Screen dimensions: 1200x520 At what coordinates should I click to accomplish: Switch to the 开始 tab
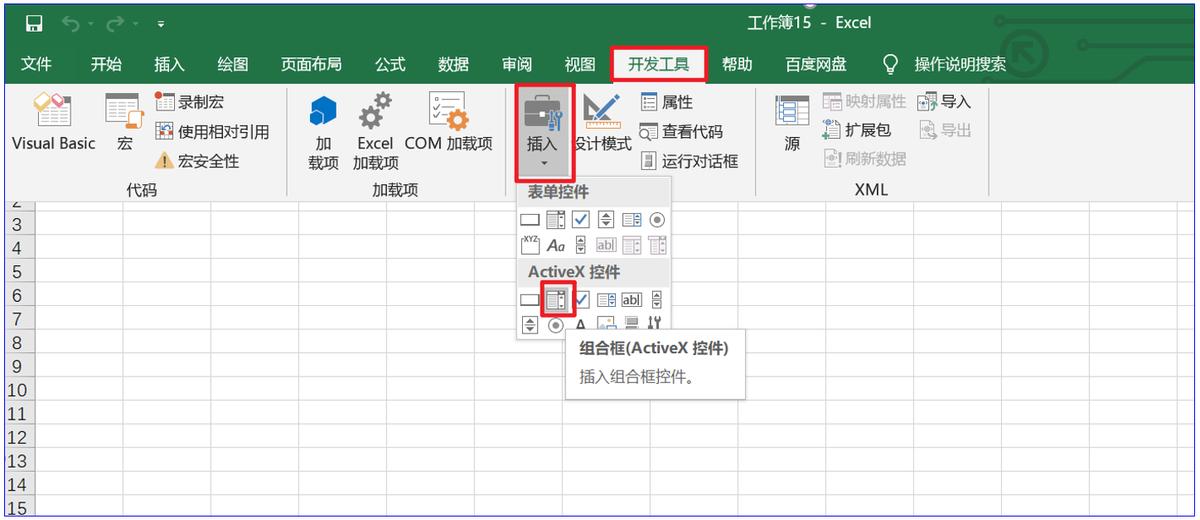tap(106, 64)
